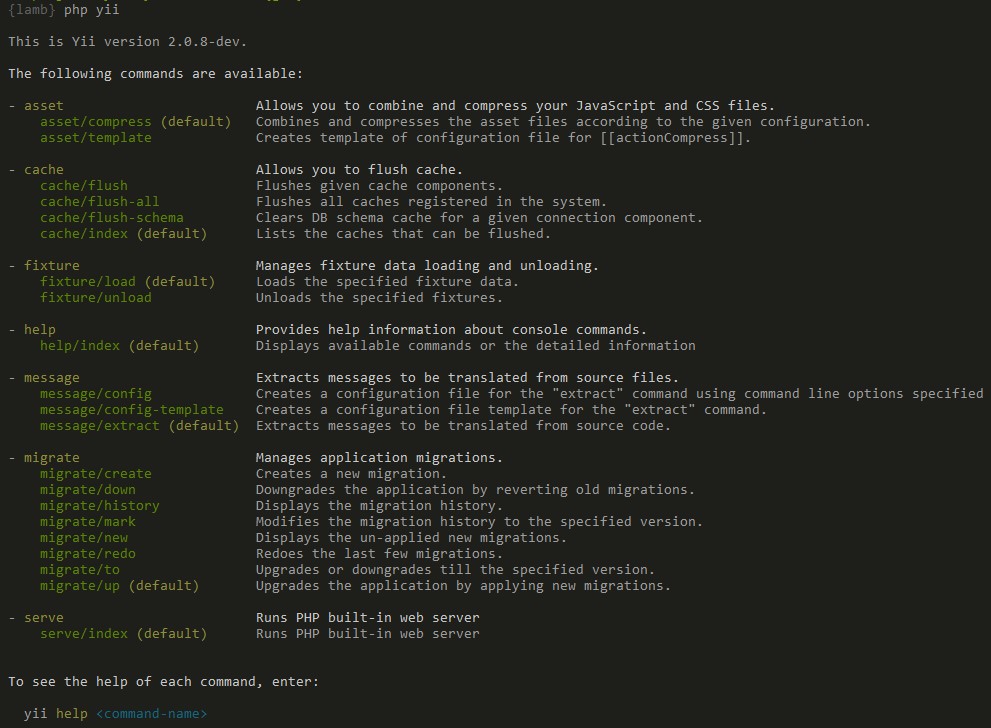Click the message/config-template command
Screen dimensions: 991x728
point(131,410)
